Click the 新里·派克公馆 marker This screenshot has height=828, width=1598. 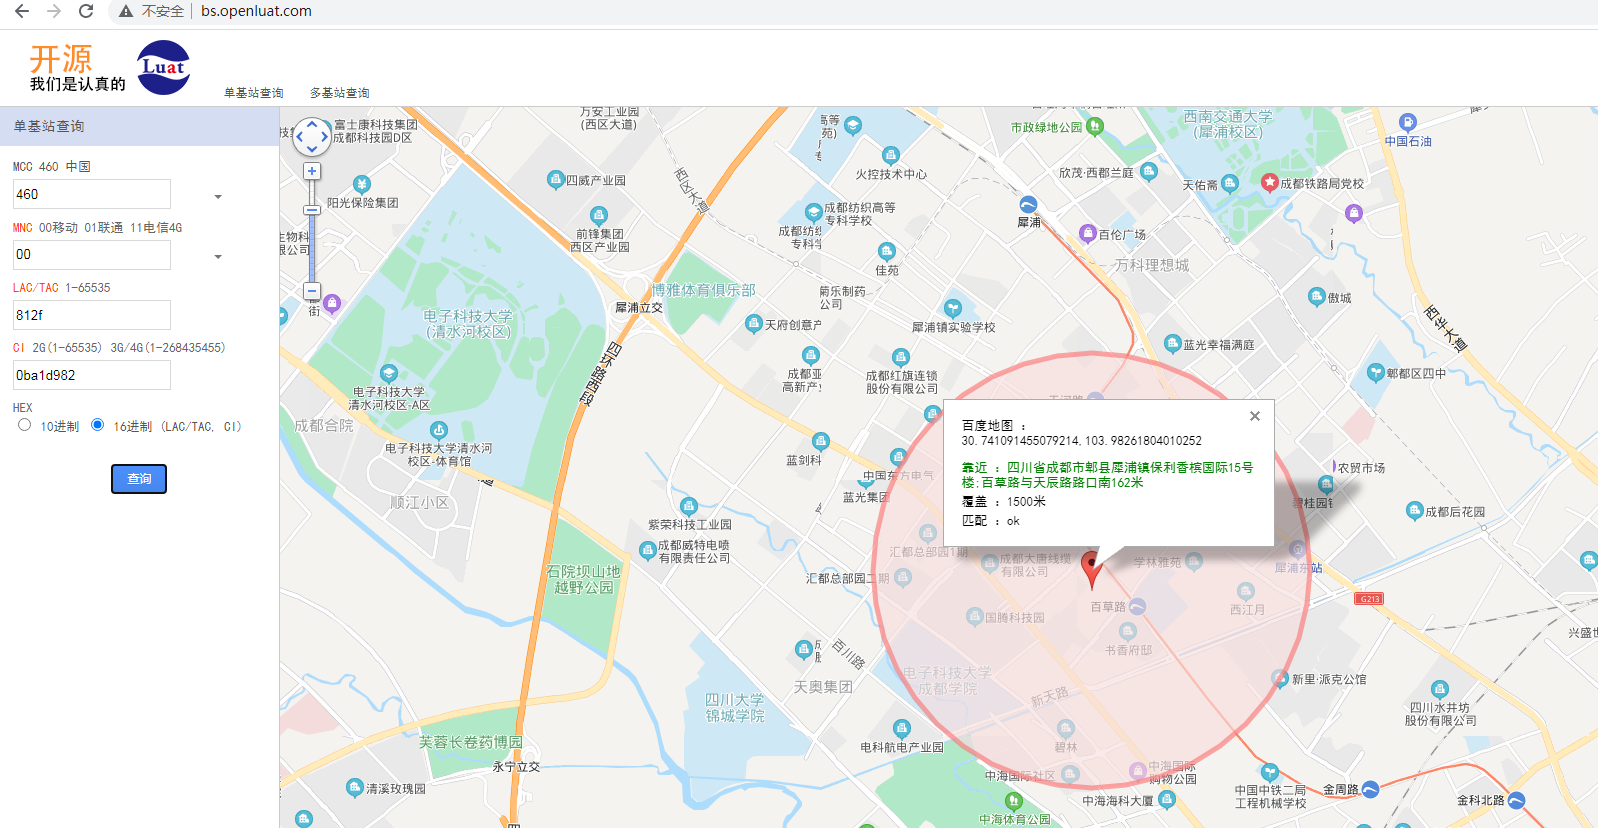click(1281, 679)
